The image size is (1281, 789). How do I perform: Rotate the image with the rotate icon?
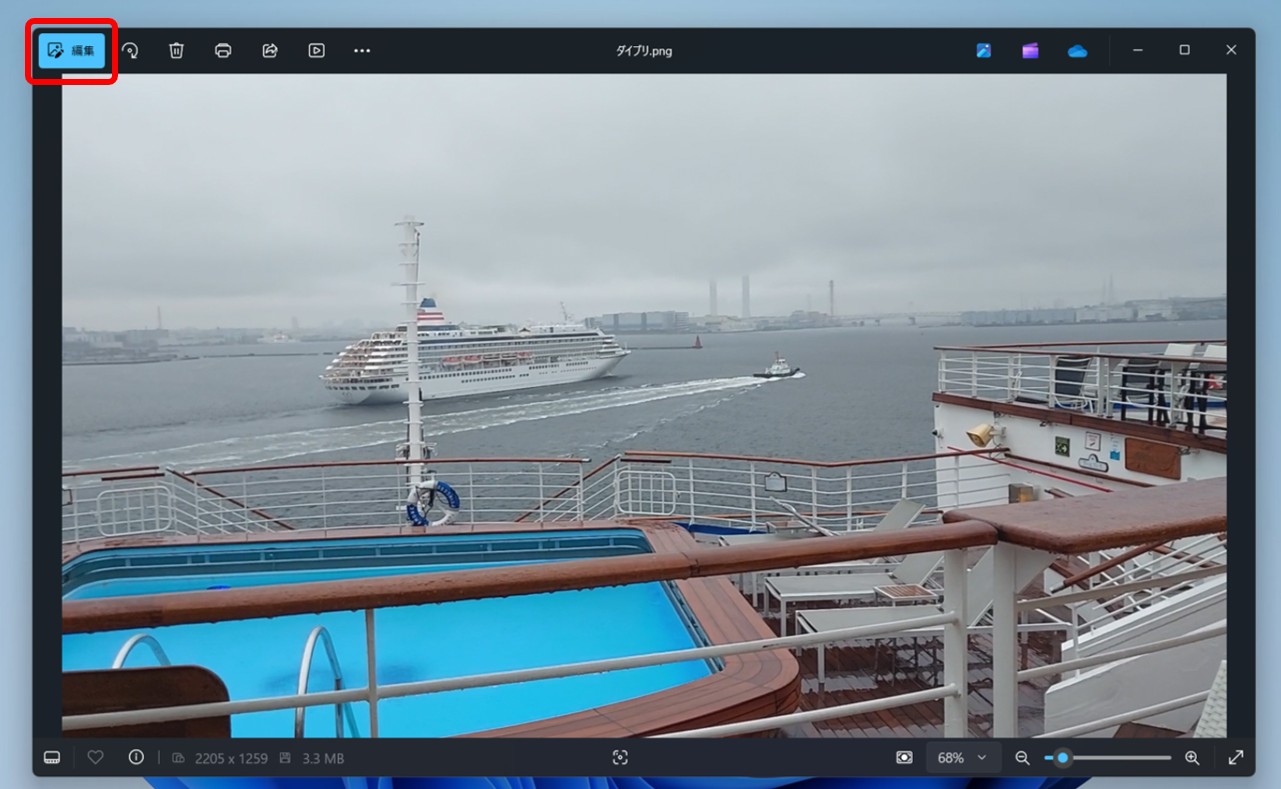(x=130, y=50)
